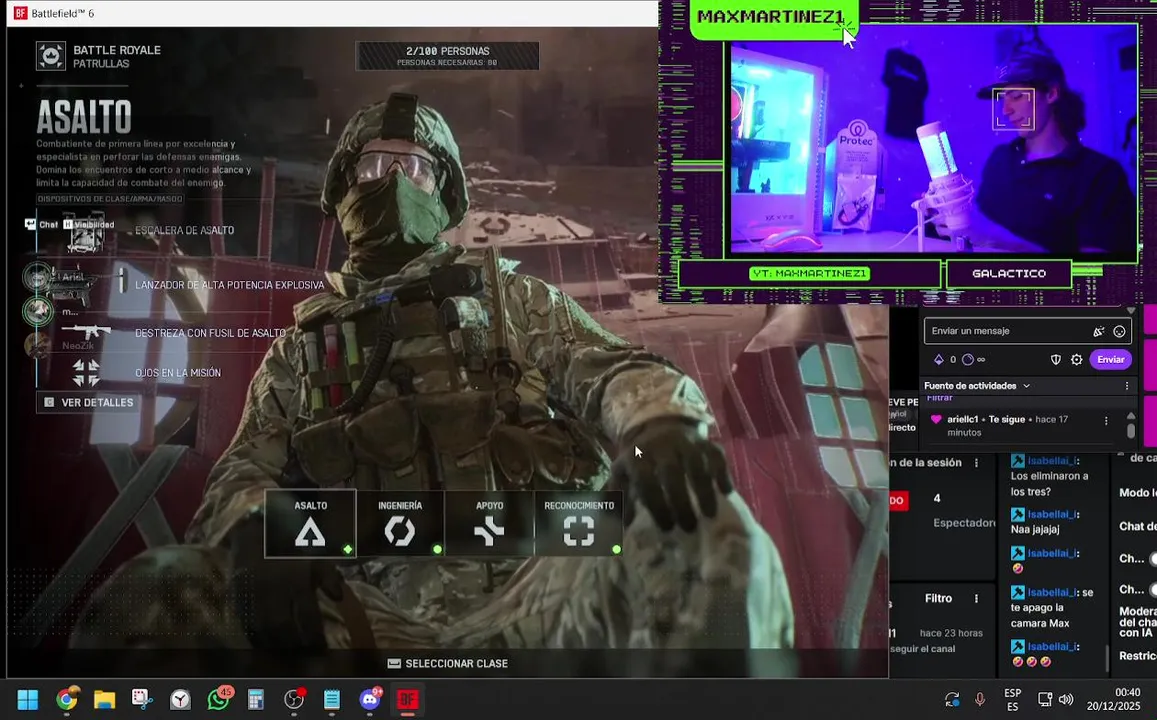Open chat settings gear icon

point(1077,359)
